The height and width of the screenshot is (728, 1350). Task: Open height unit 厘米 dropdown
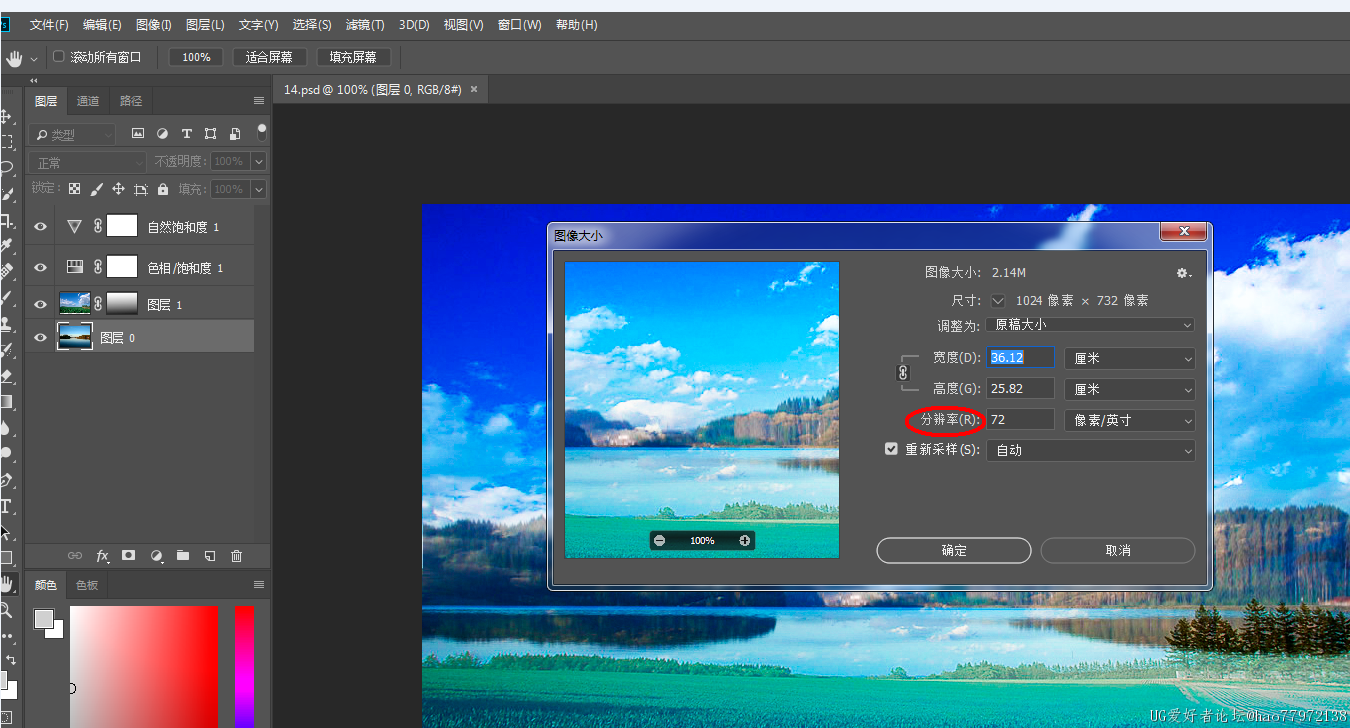1129,389
